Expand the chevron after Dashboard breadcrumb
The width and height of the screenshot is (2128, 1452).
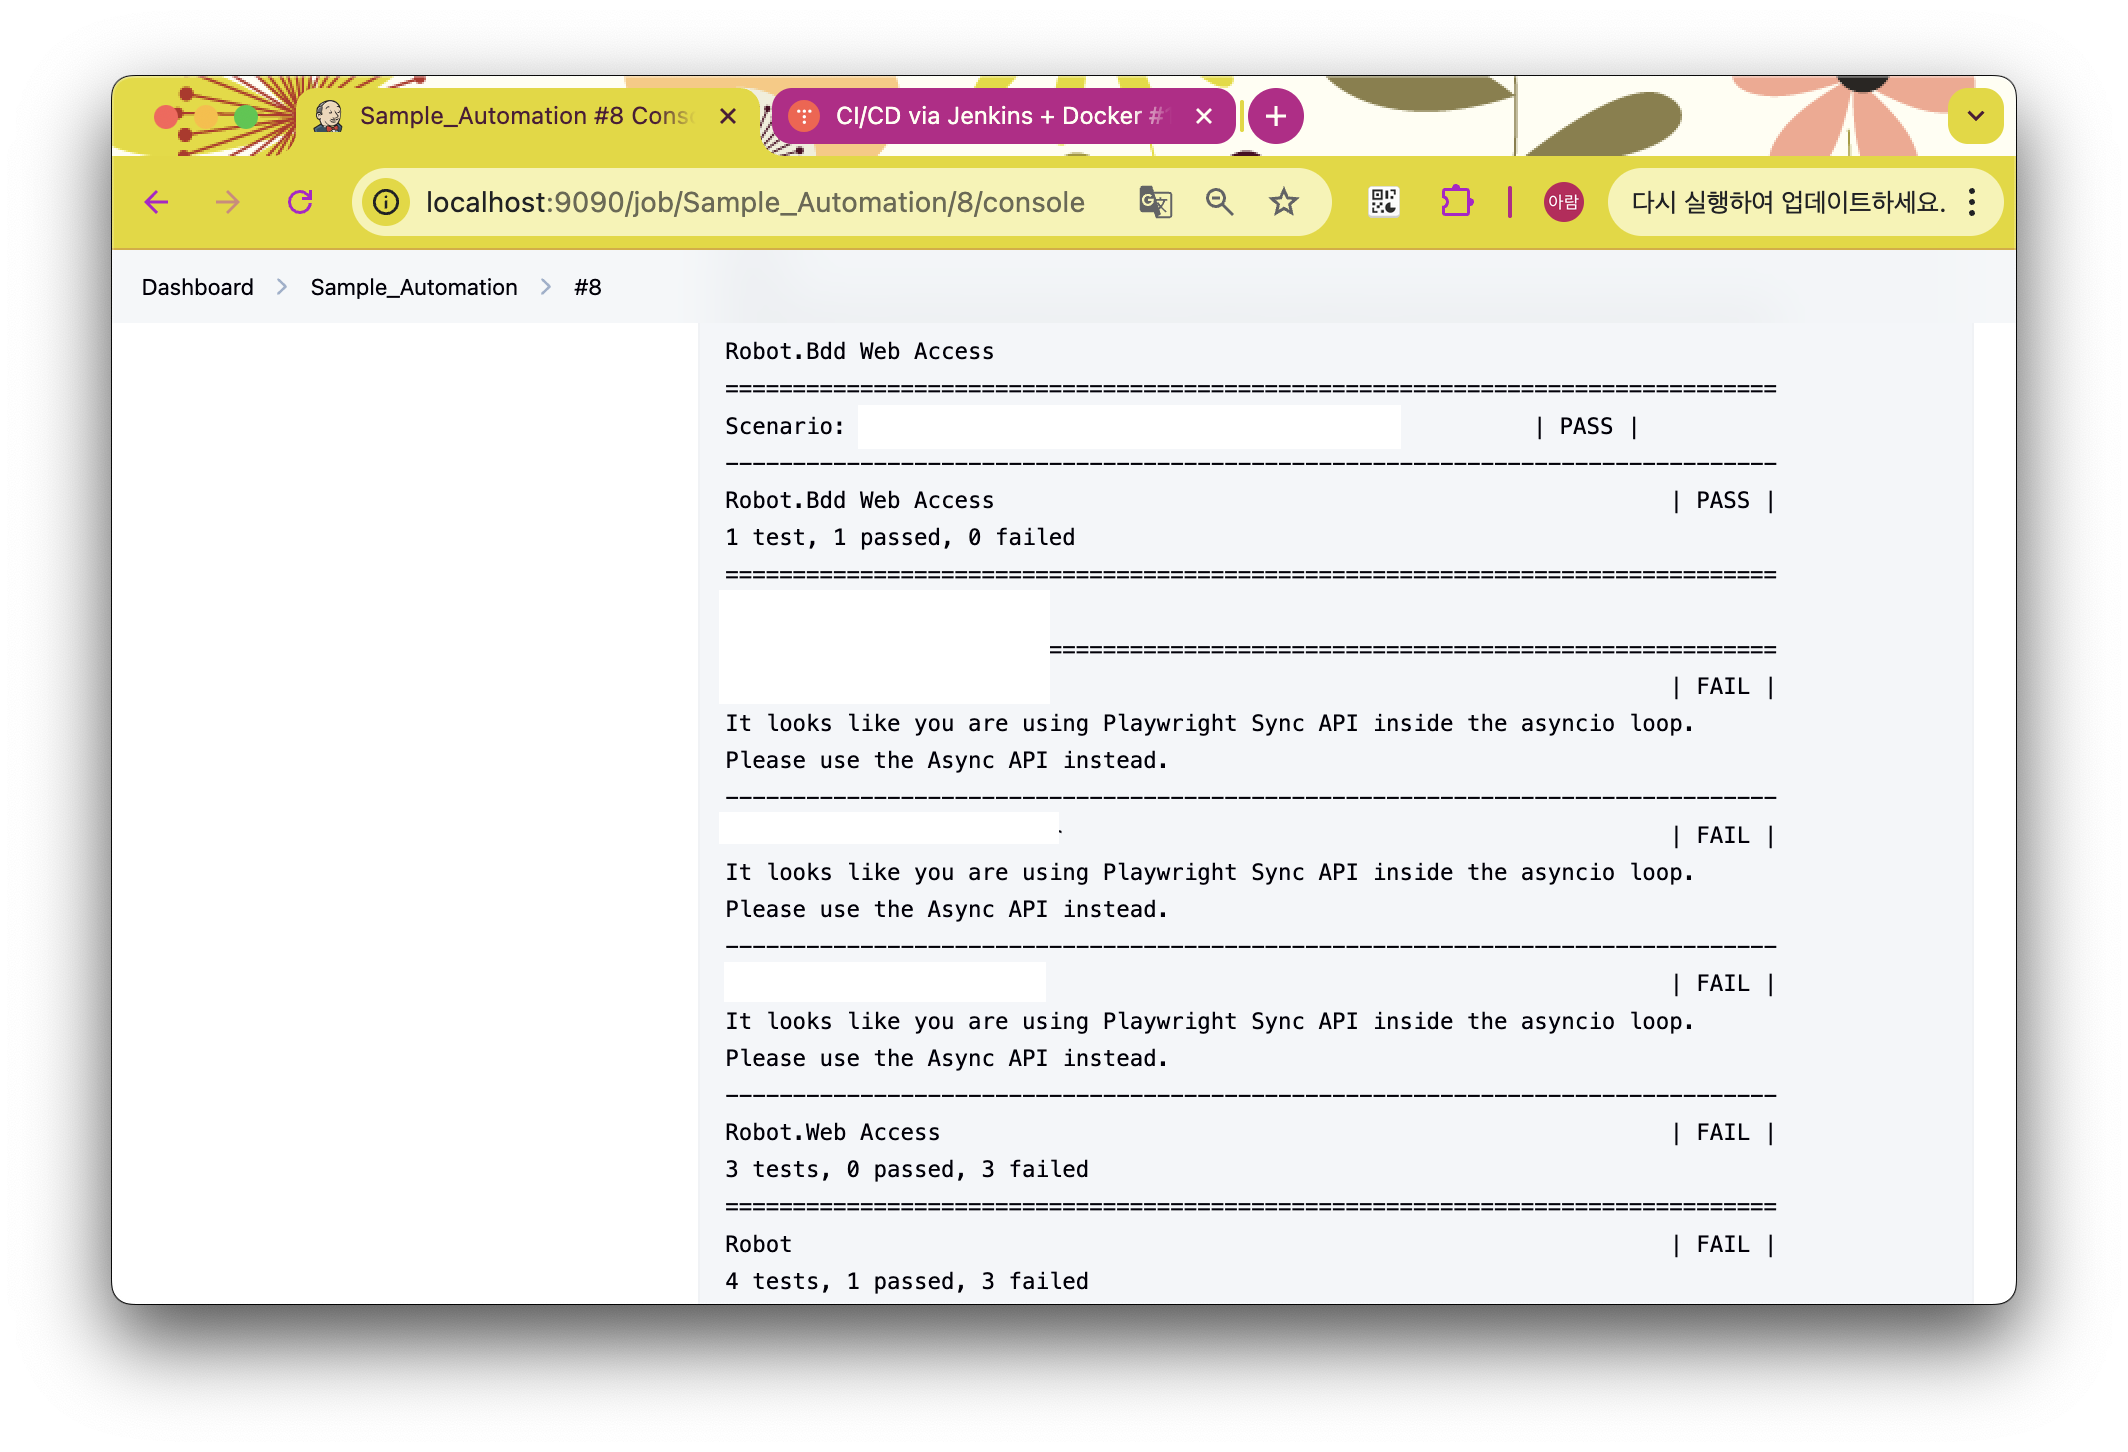[x=282, y=287]
